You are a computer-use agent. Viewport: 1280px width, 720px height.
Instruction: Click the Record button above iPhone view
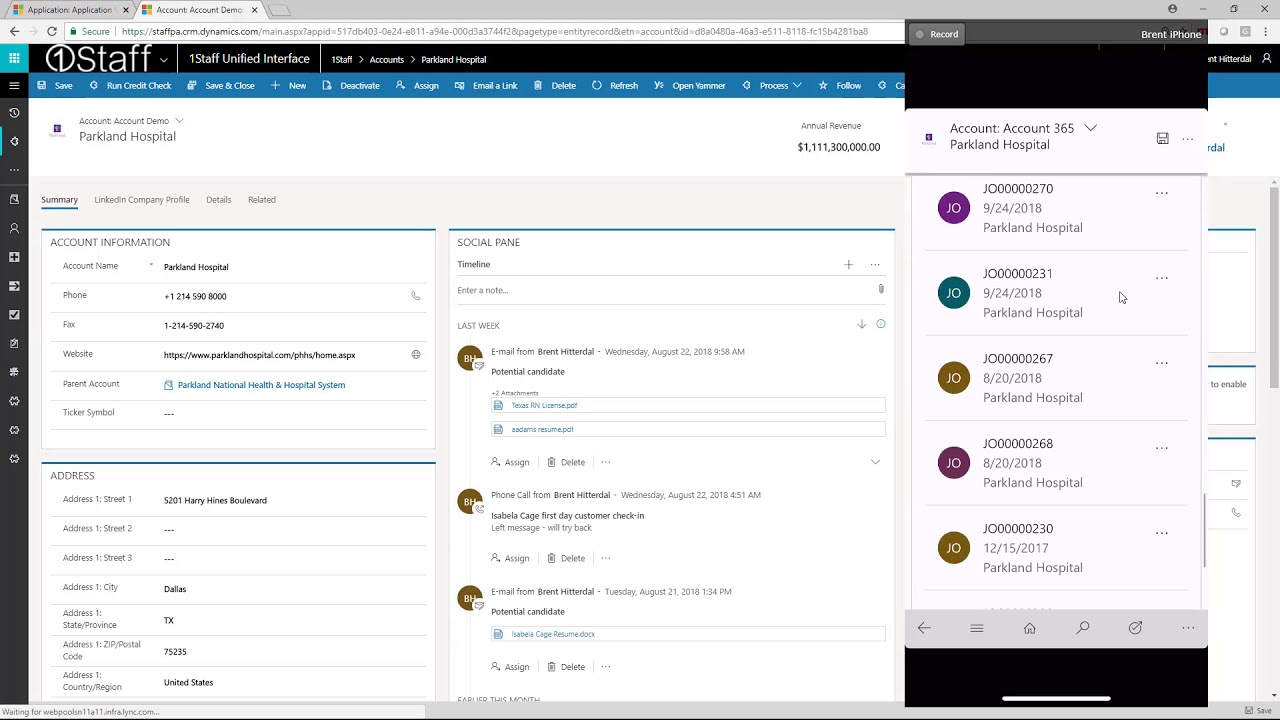click(937, 35)
